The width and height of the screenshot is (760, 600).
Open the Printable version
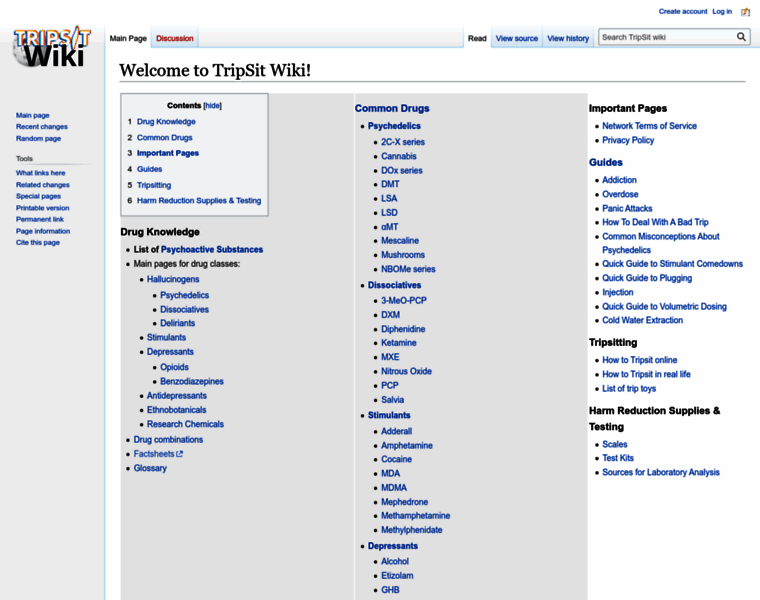[x=43, y=208]
